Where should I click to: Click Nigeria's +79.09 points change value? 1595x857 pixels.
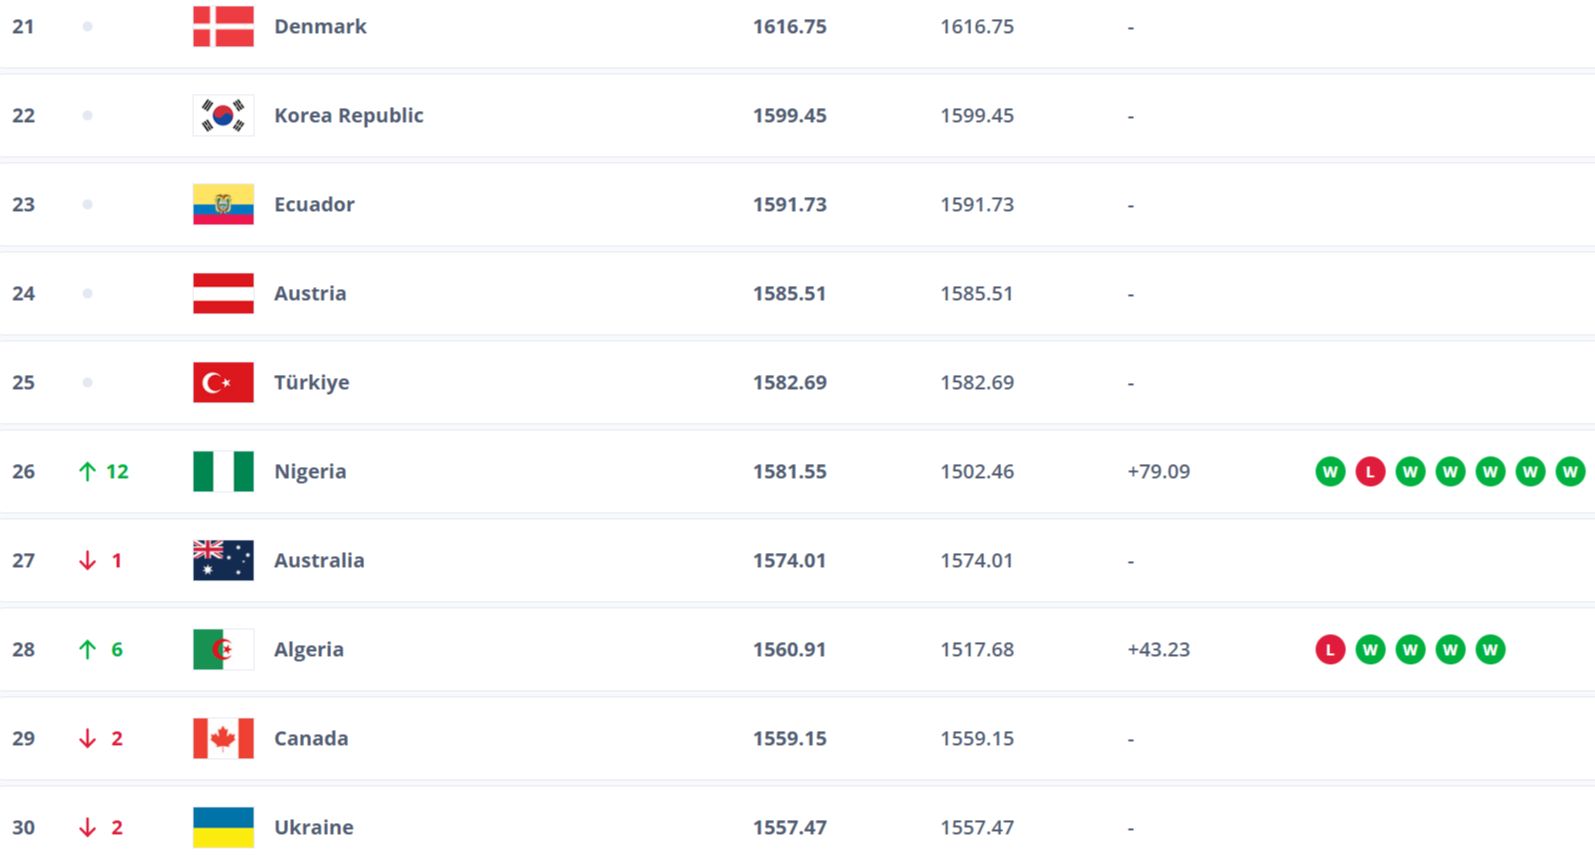(1158, 472)
